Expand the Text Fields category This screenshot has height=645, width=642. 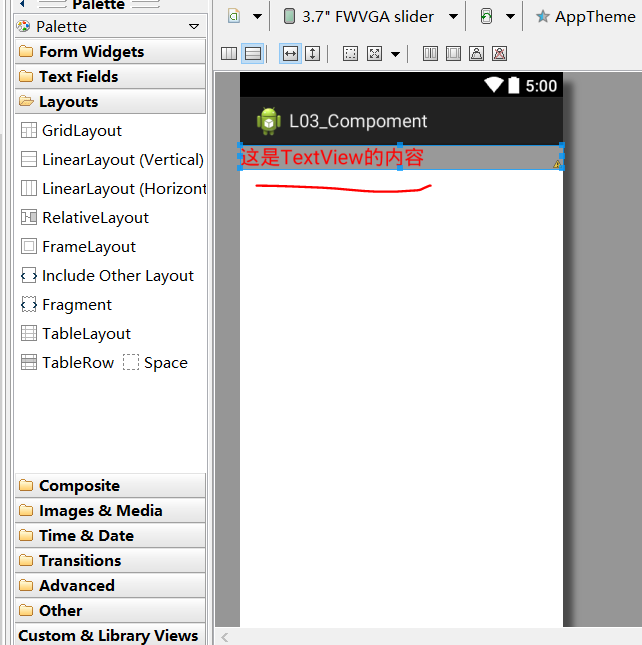click(110, 77)
